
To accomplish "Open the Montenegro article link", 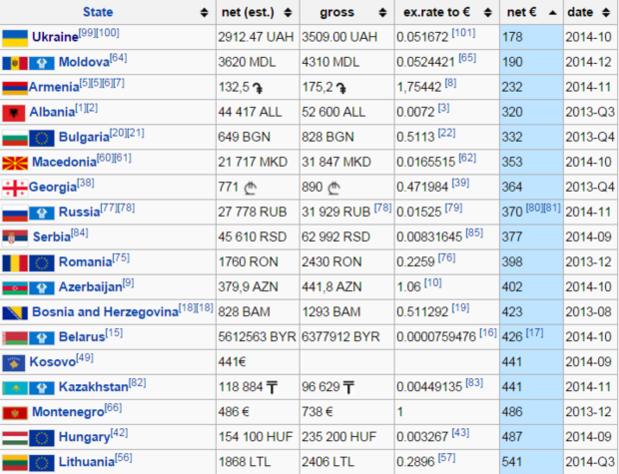I will click(68, 412).
